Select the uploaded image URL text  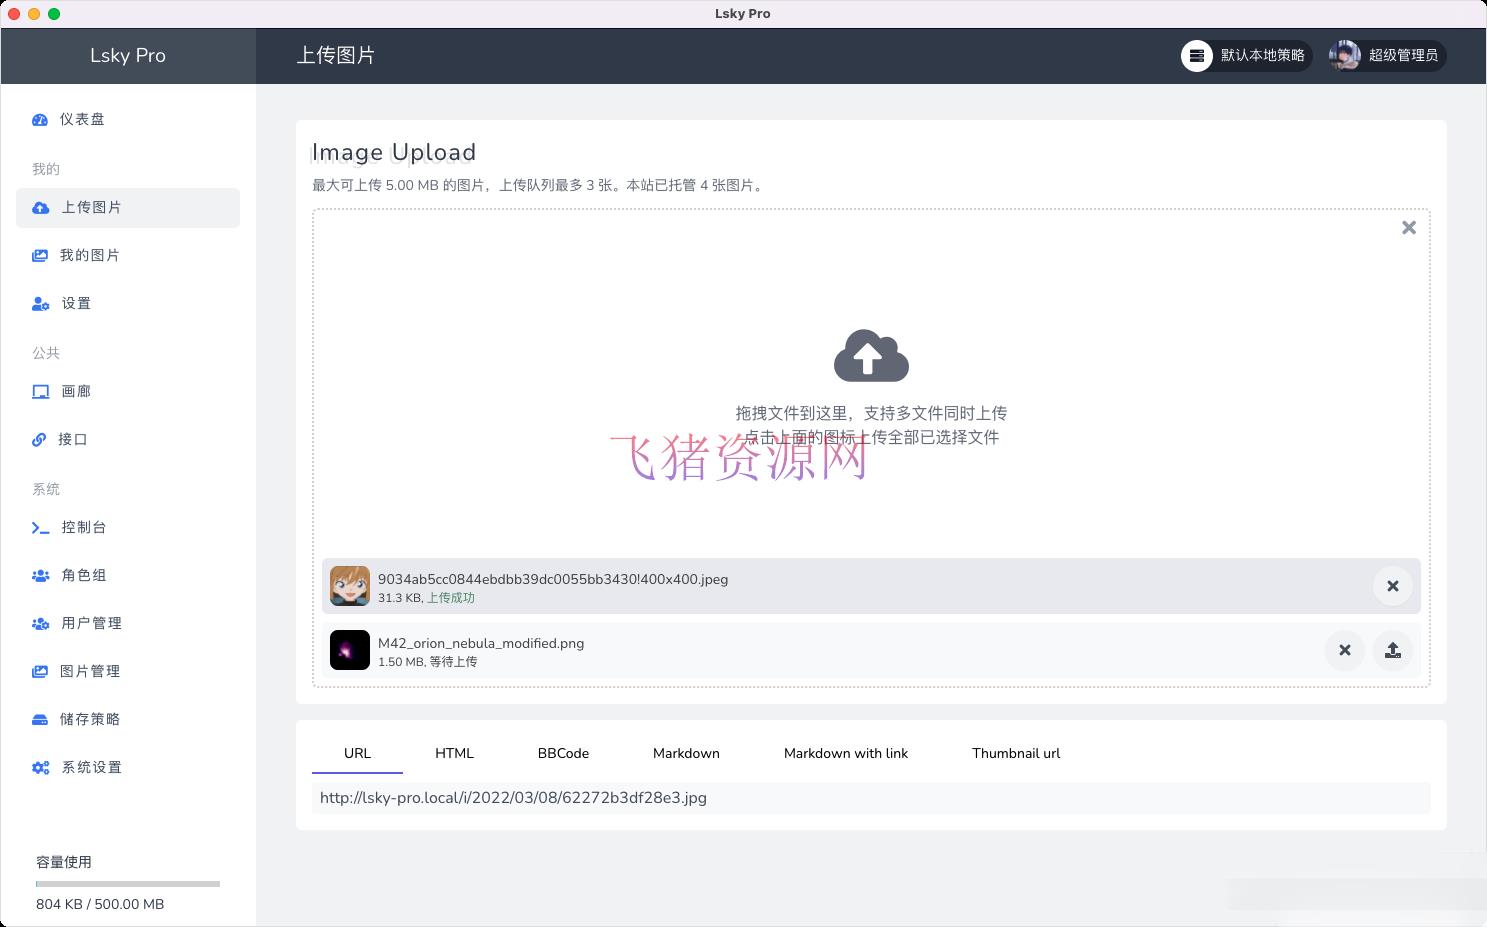tap(513, 798)
